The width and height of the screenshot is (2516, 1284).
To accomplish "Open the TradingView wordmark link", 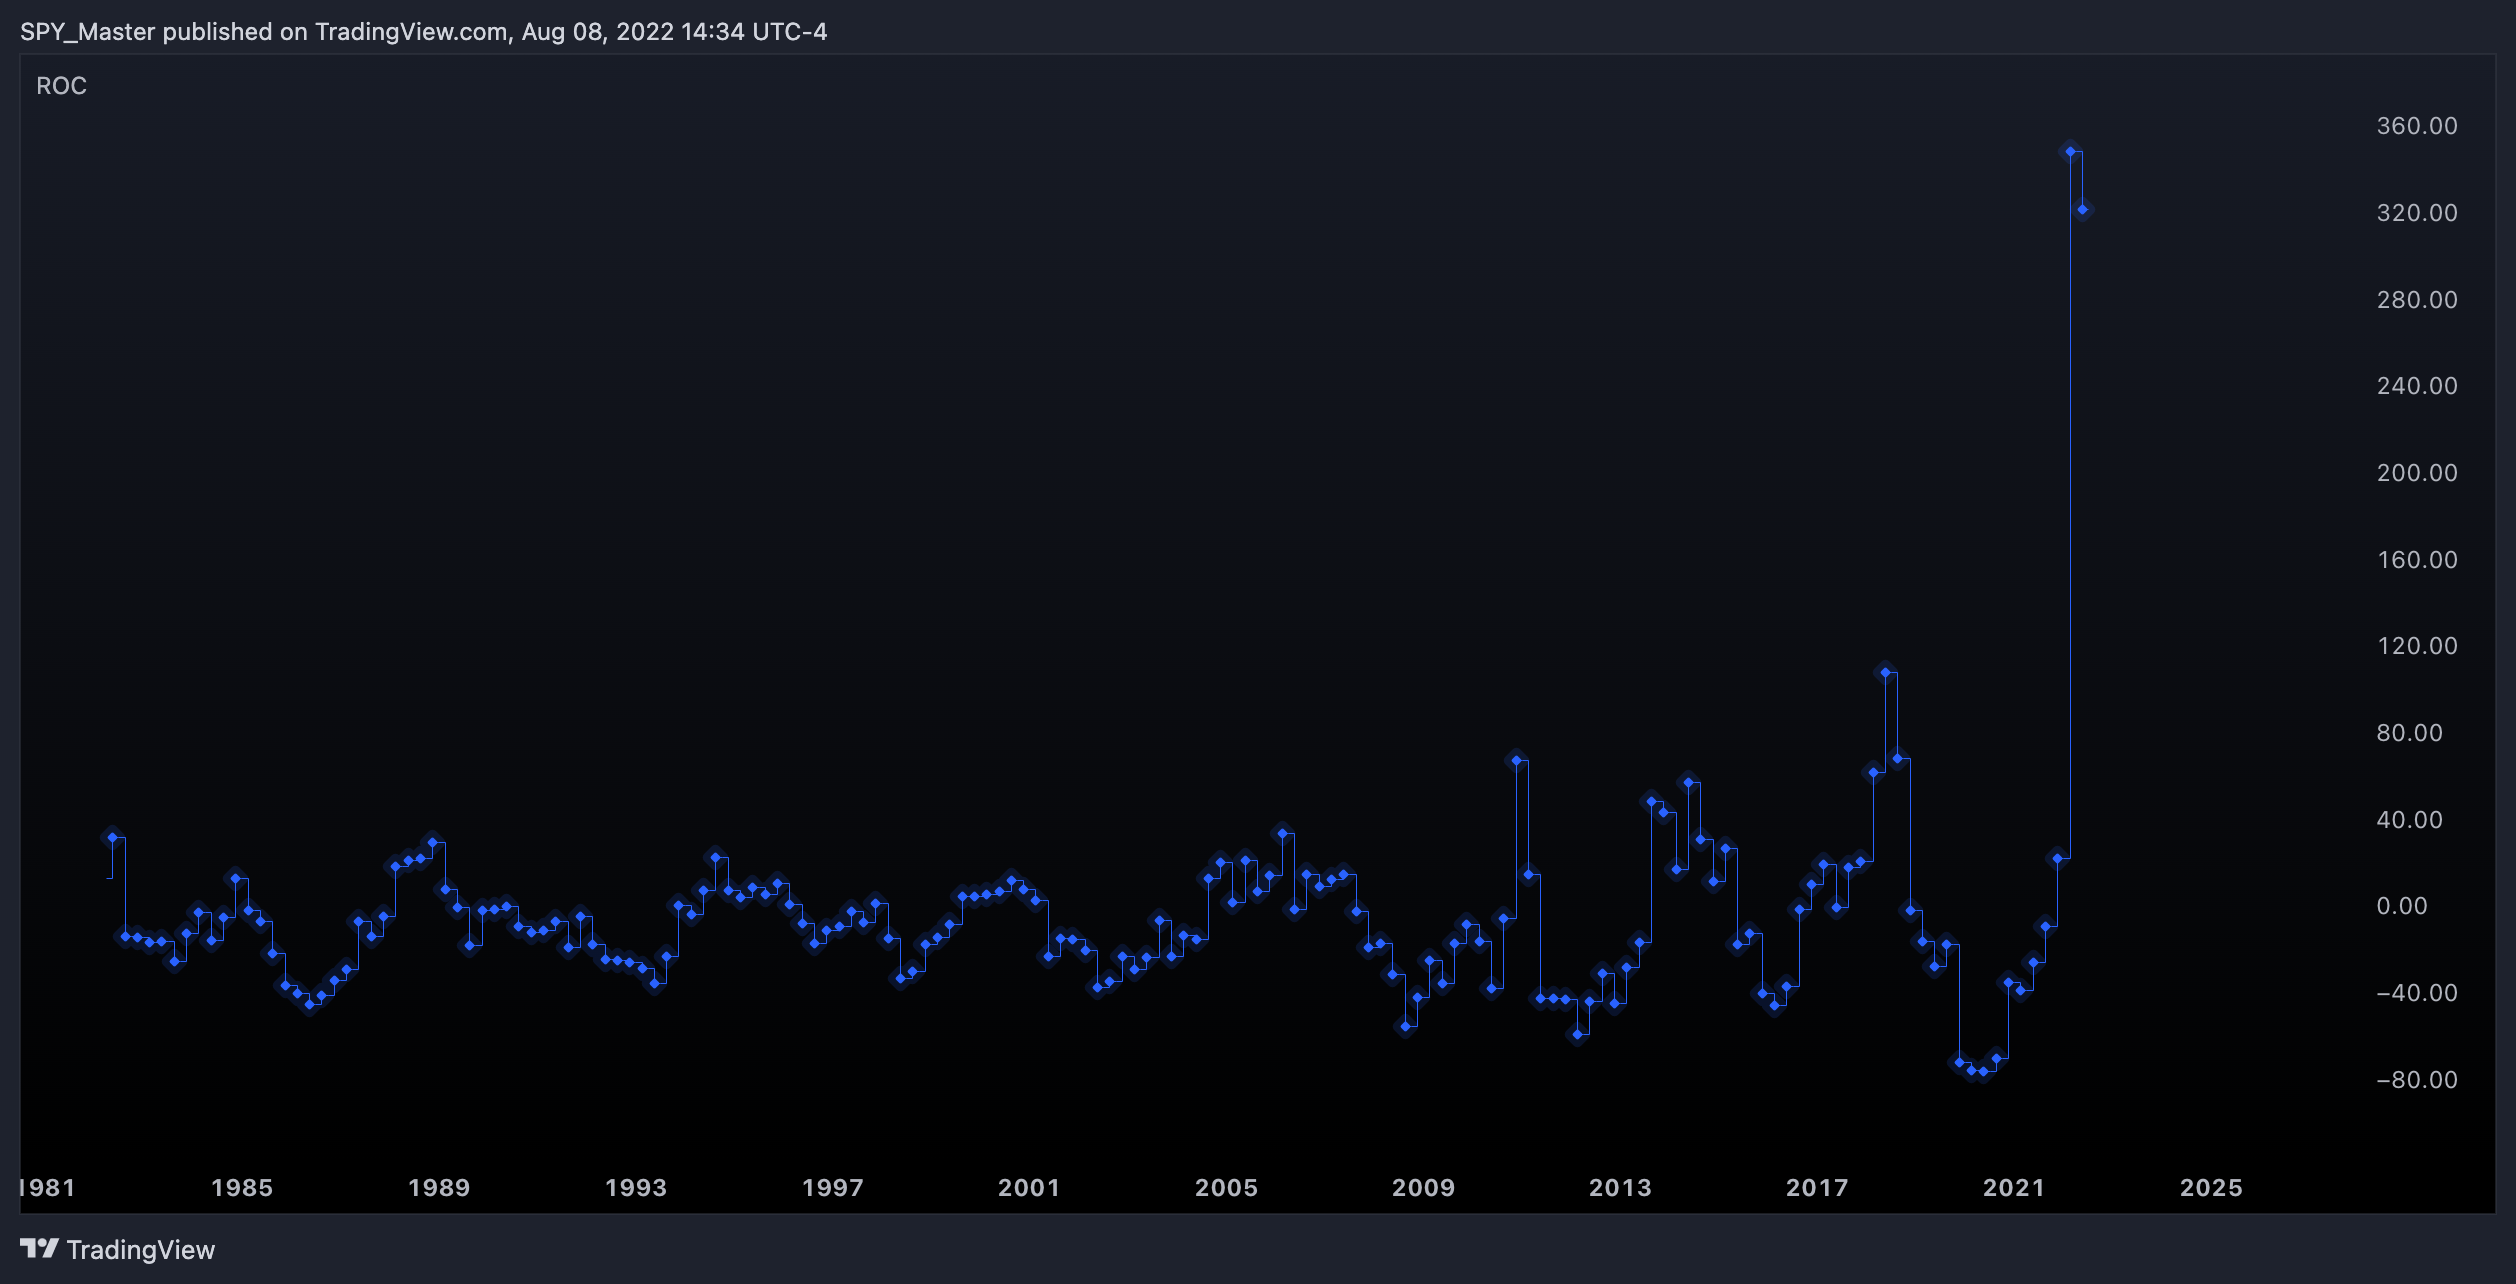I will [141, 1250].
